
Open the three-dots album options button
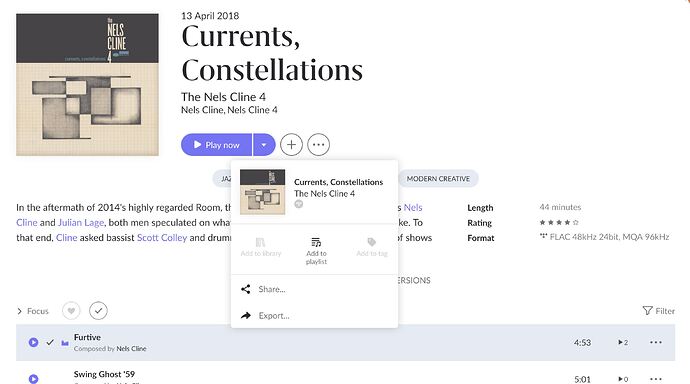[319, 145]
